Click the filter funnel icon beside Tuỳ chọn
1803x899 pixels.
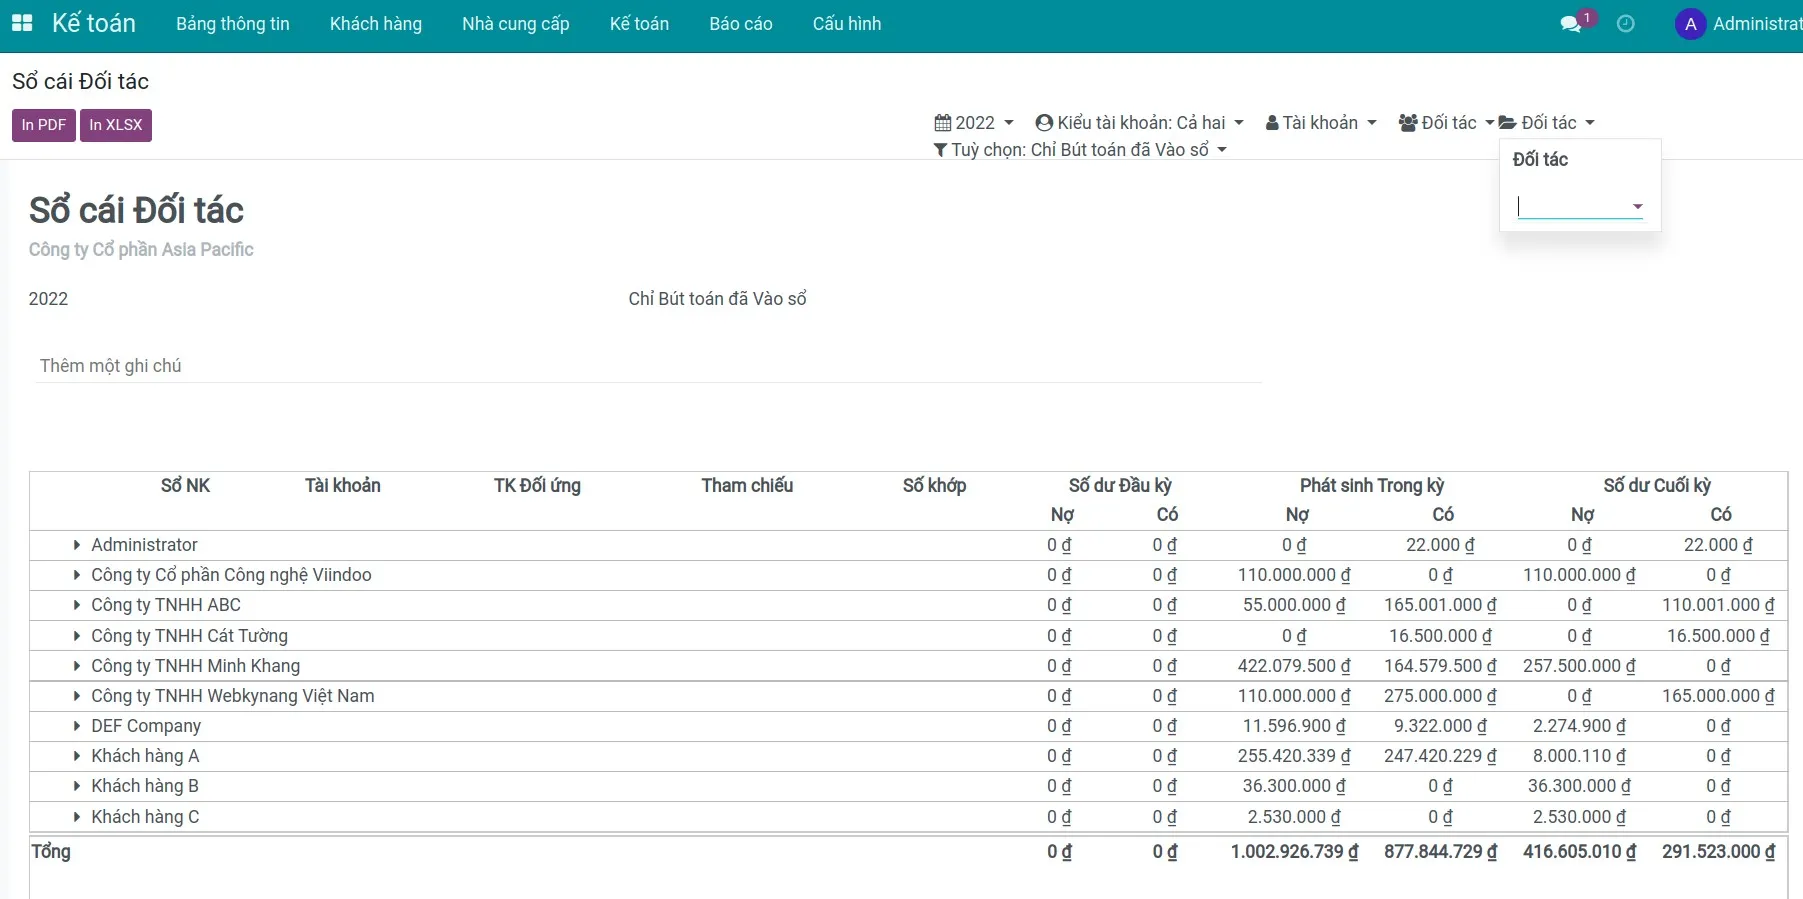[940, 150]
